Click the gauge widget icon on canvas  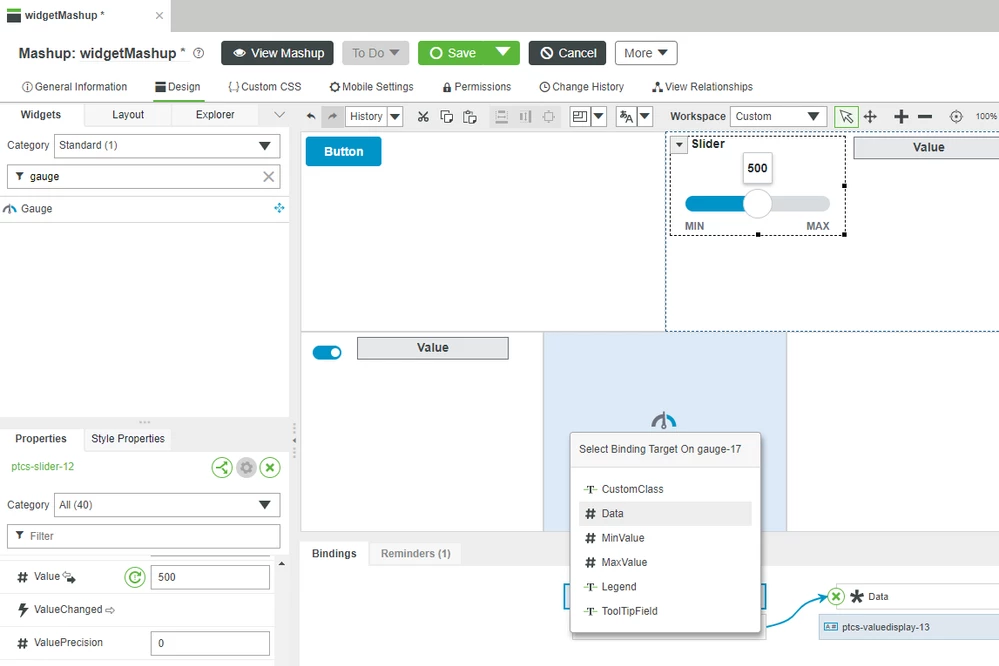pyautogui.click(x=664, y=421)
